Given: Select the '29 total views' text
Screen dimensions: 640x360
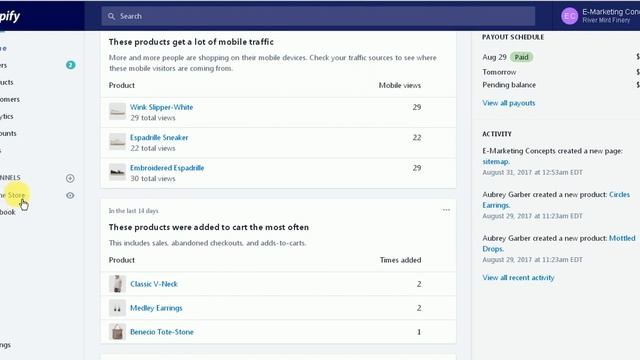Looking at the screenshot, I should [x=153, y=118].
